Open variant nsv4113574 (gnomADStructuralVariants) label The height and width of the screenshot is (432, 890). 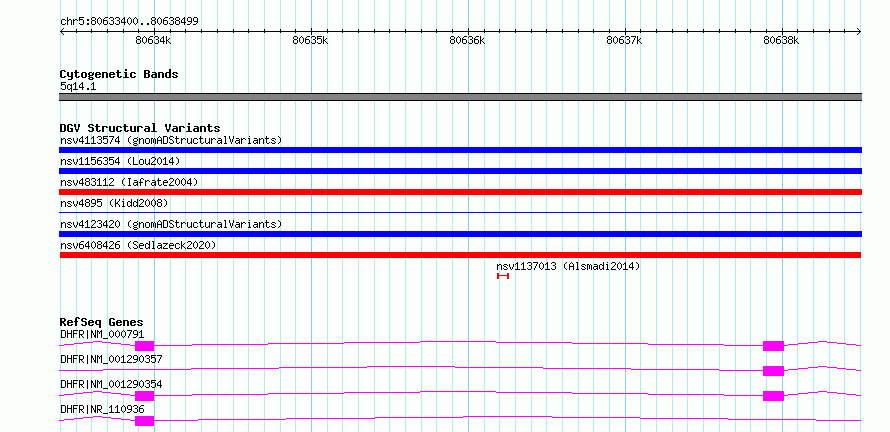(171, 140)
